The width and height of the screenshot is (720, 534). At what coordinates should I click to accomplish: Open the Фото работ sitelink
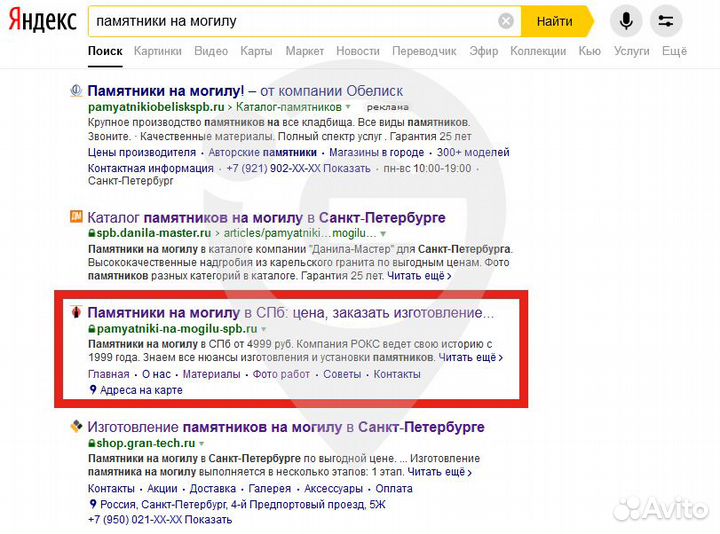pyautogui.click(x=281, y=374)
